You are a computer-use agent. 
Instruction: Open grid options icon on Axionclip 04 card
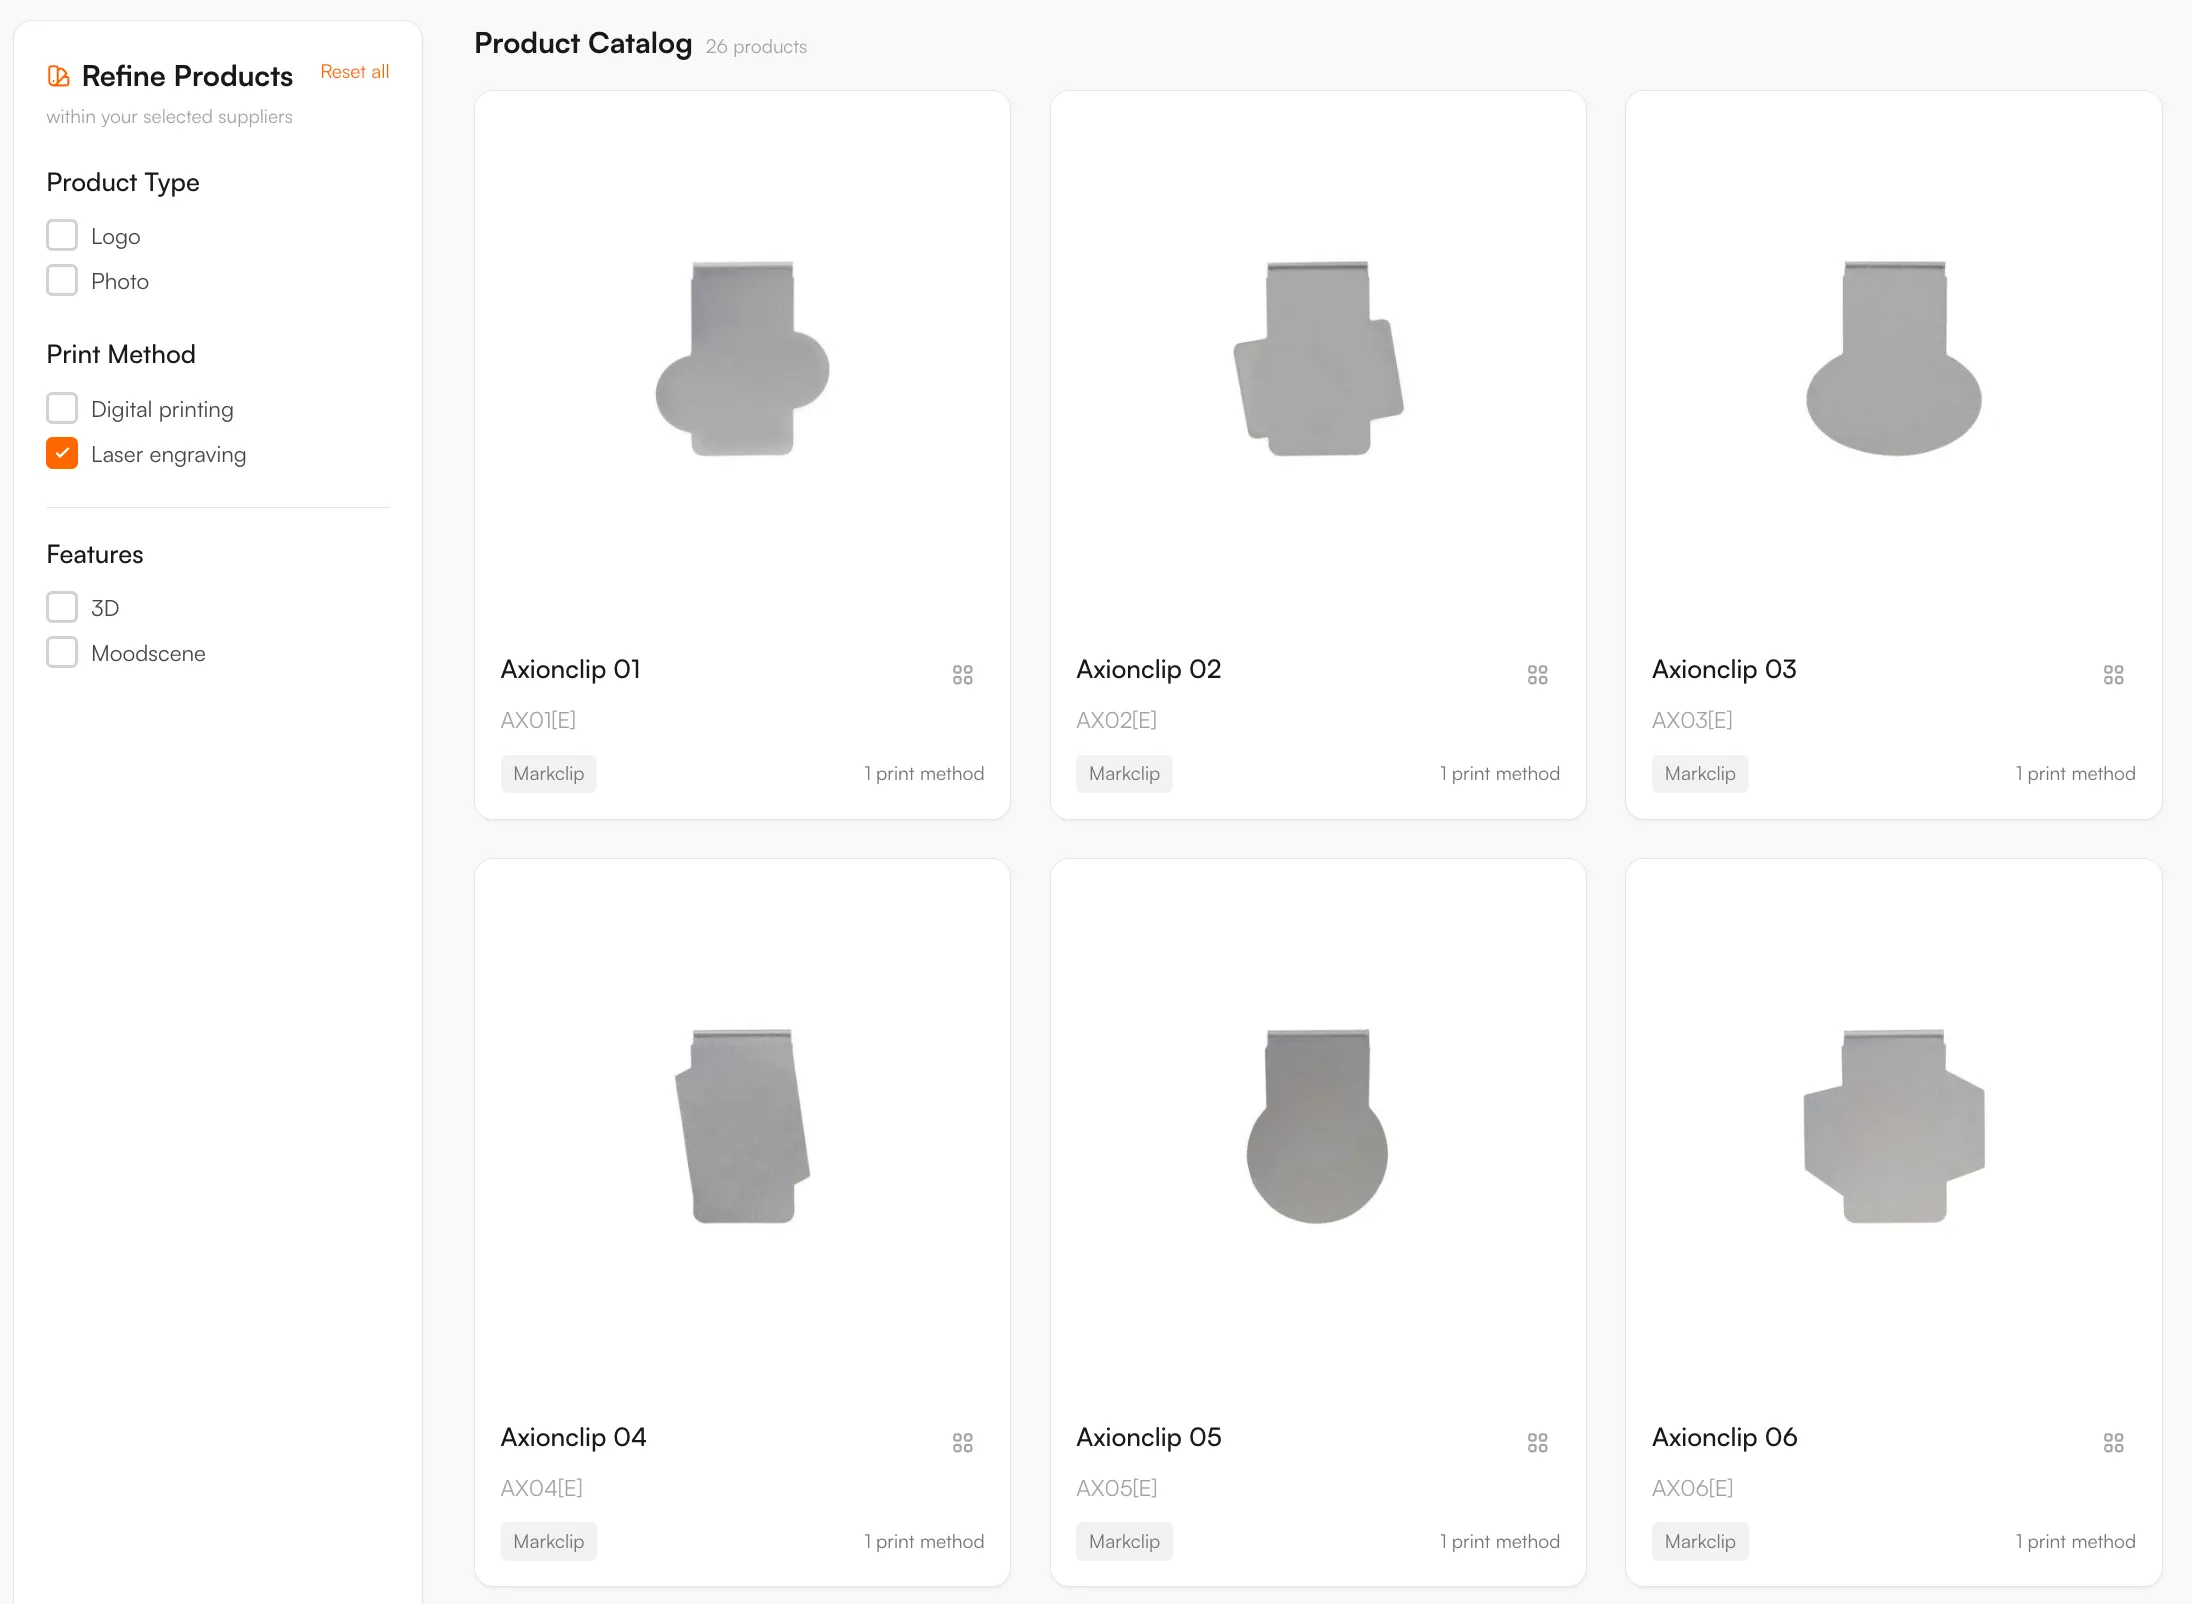click(962, 1443)
